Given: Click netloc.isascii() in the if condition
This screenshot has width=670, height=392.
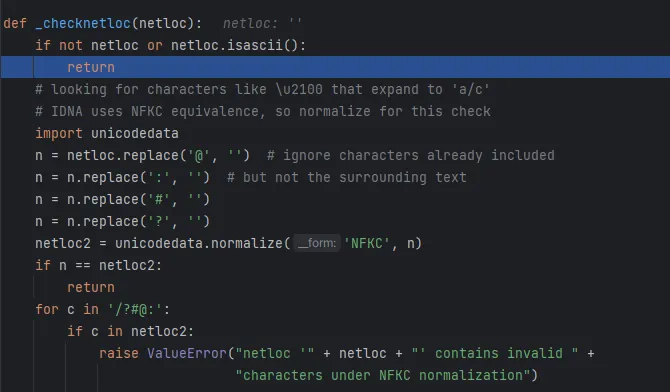Looking at the screenshot, I should coord(235,45).
